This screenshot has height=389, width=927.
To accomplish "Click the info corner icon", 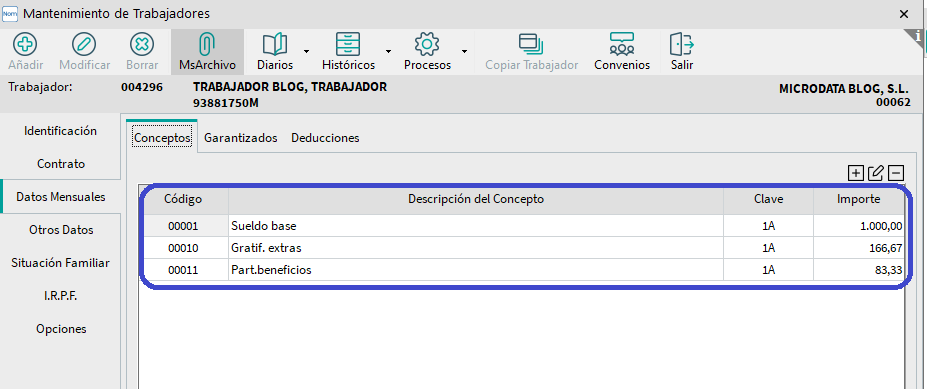I will pyautogui.click(x=918, y=37).
